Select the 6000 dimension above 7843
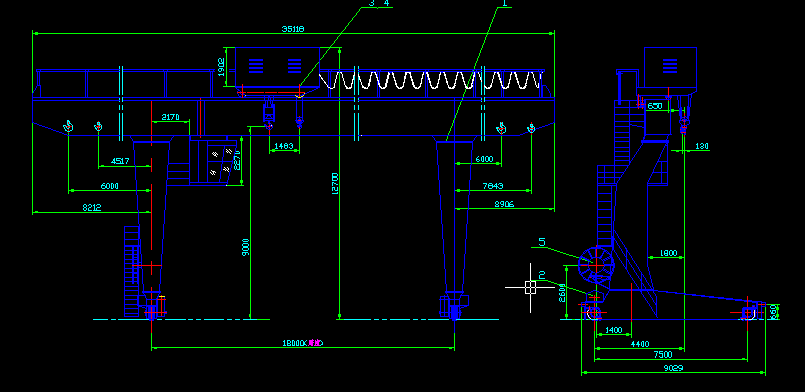The height and width of the screenshot is (392, 805). click(484, 159)
